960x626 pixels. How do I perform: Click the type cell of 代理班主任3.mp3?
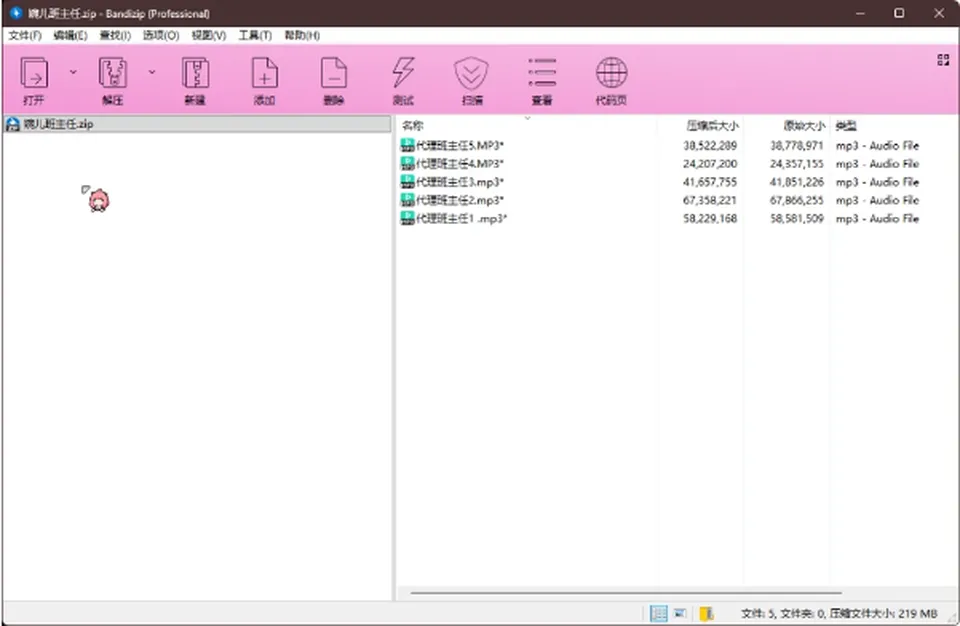877,182
